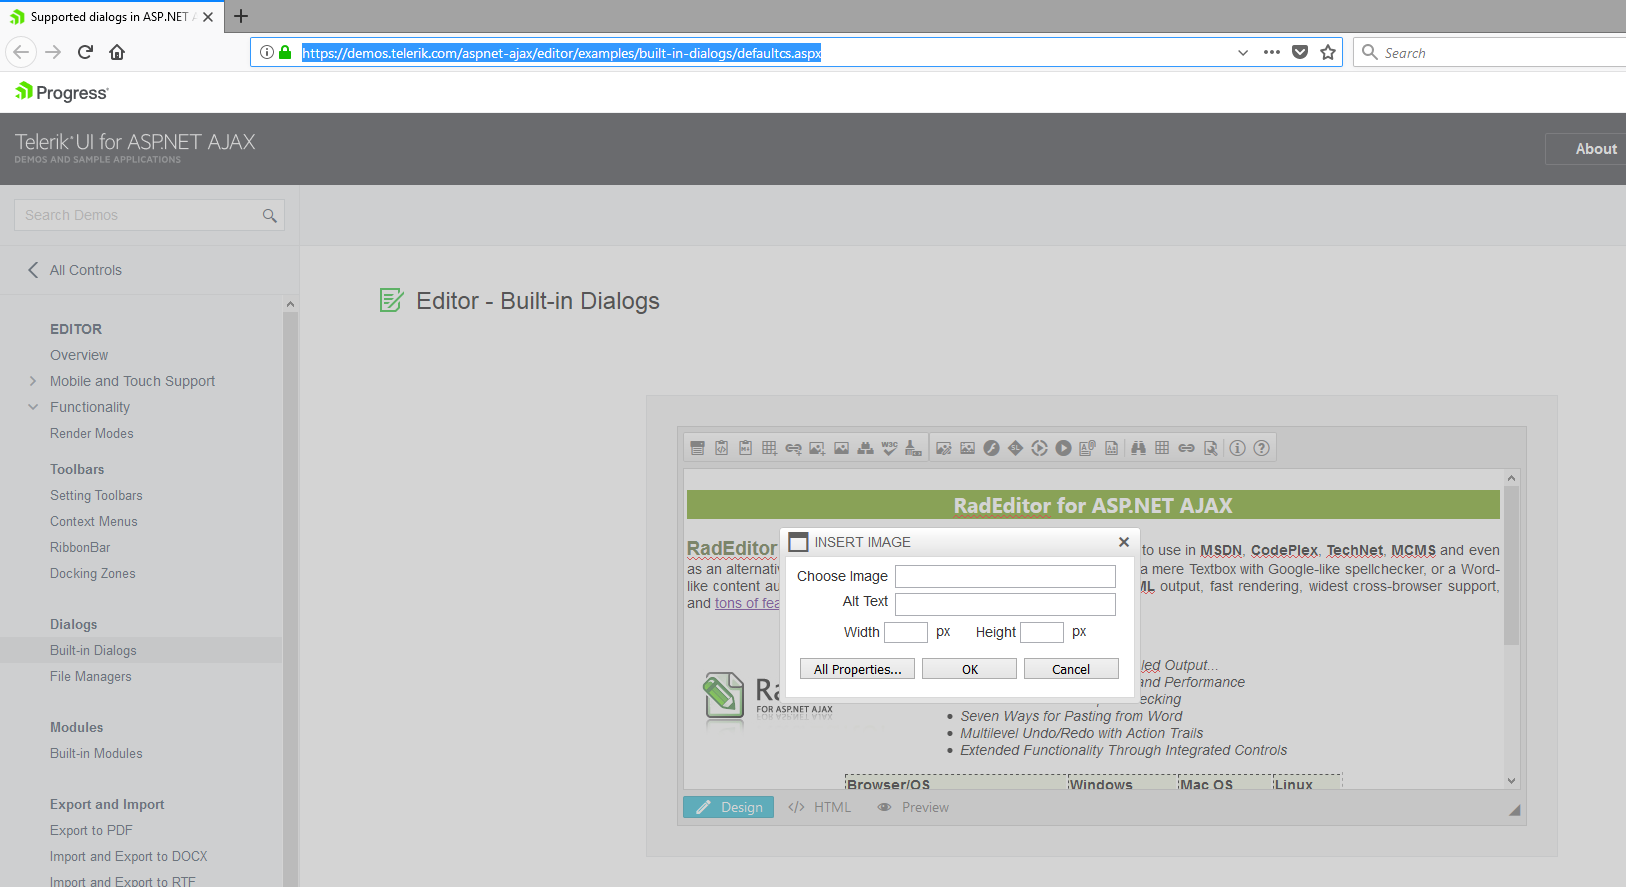Open the link manager chain icon
1626x887 pixels.
click(1186, 448)
